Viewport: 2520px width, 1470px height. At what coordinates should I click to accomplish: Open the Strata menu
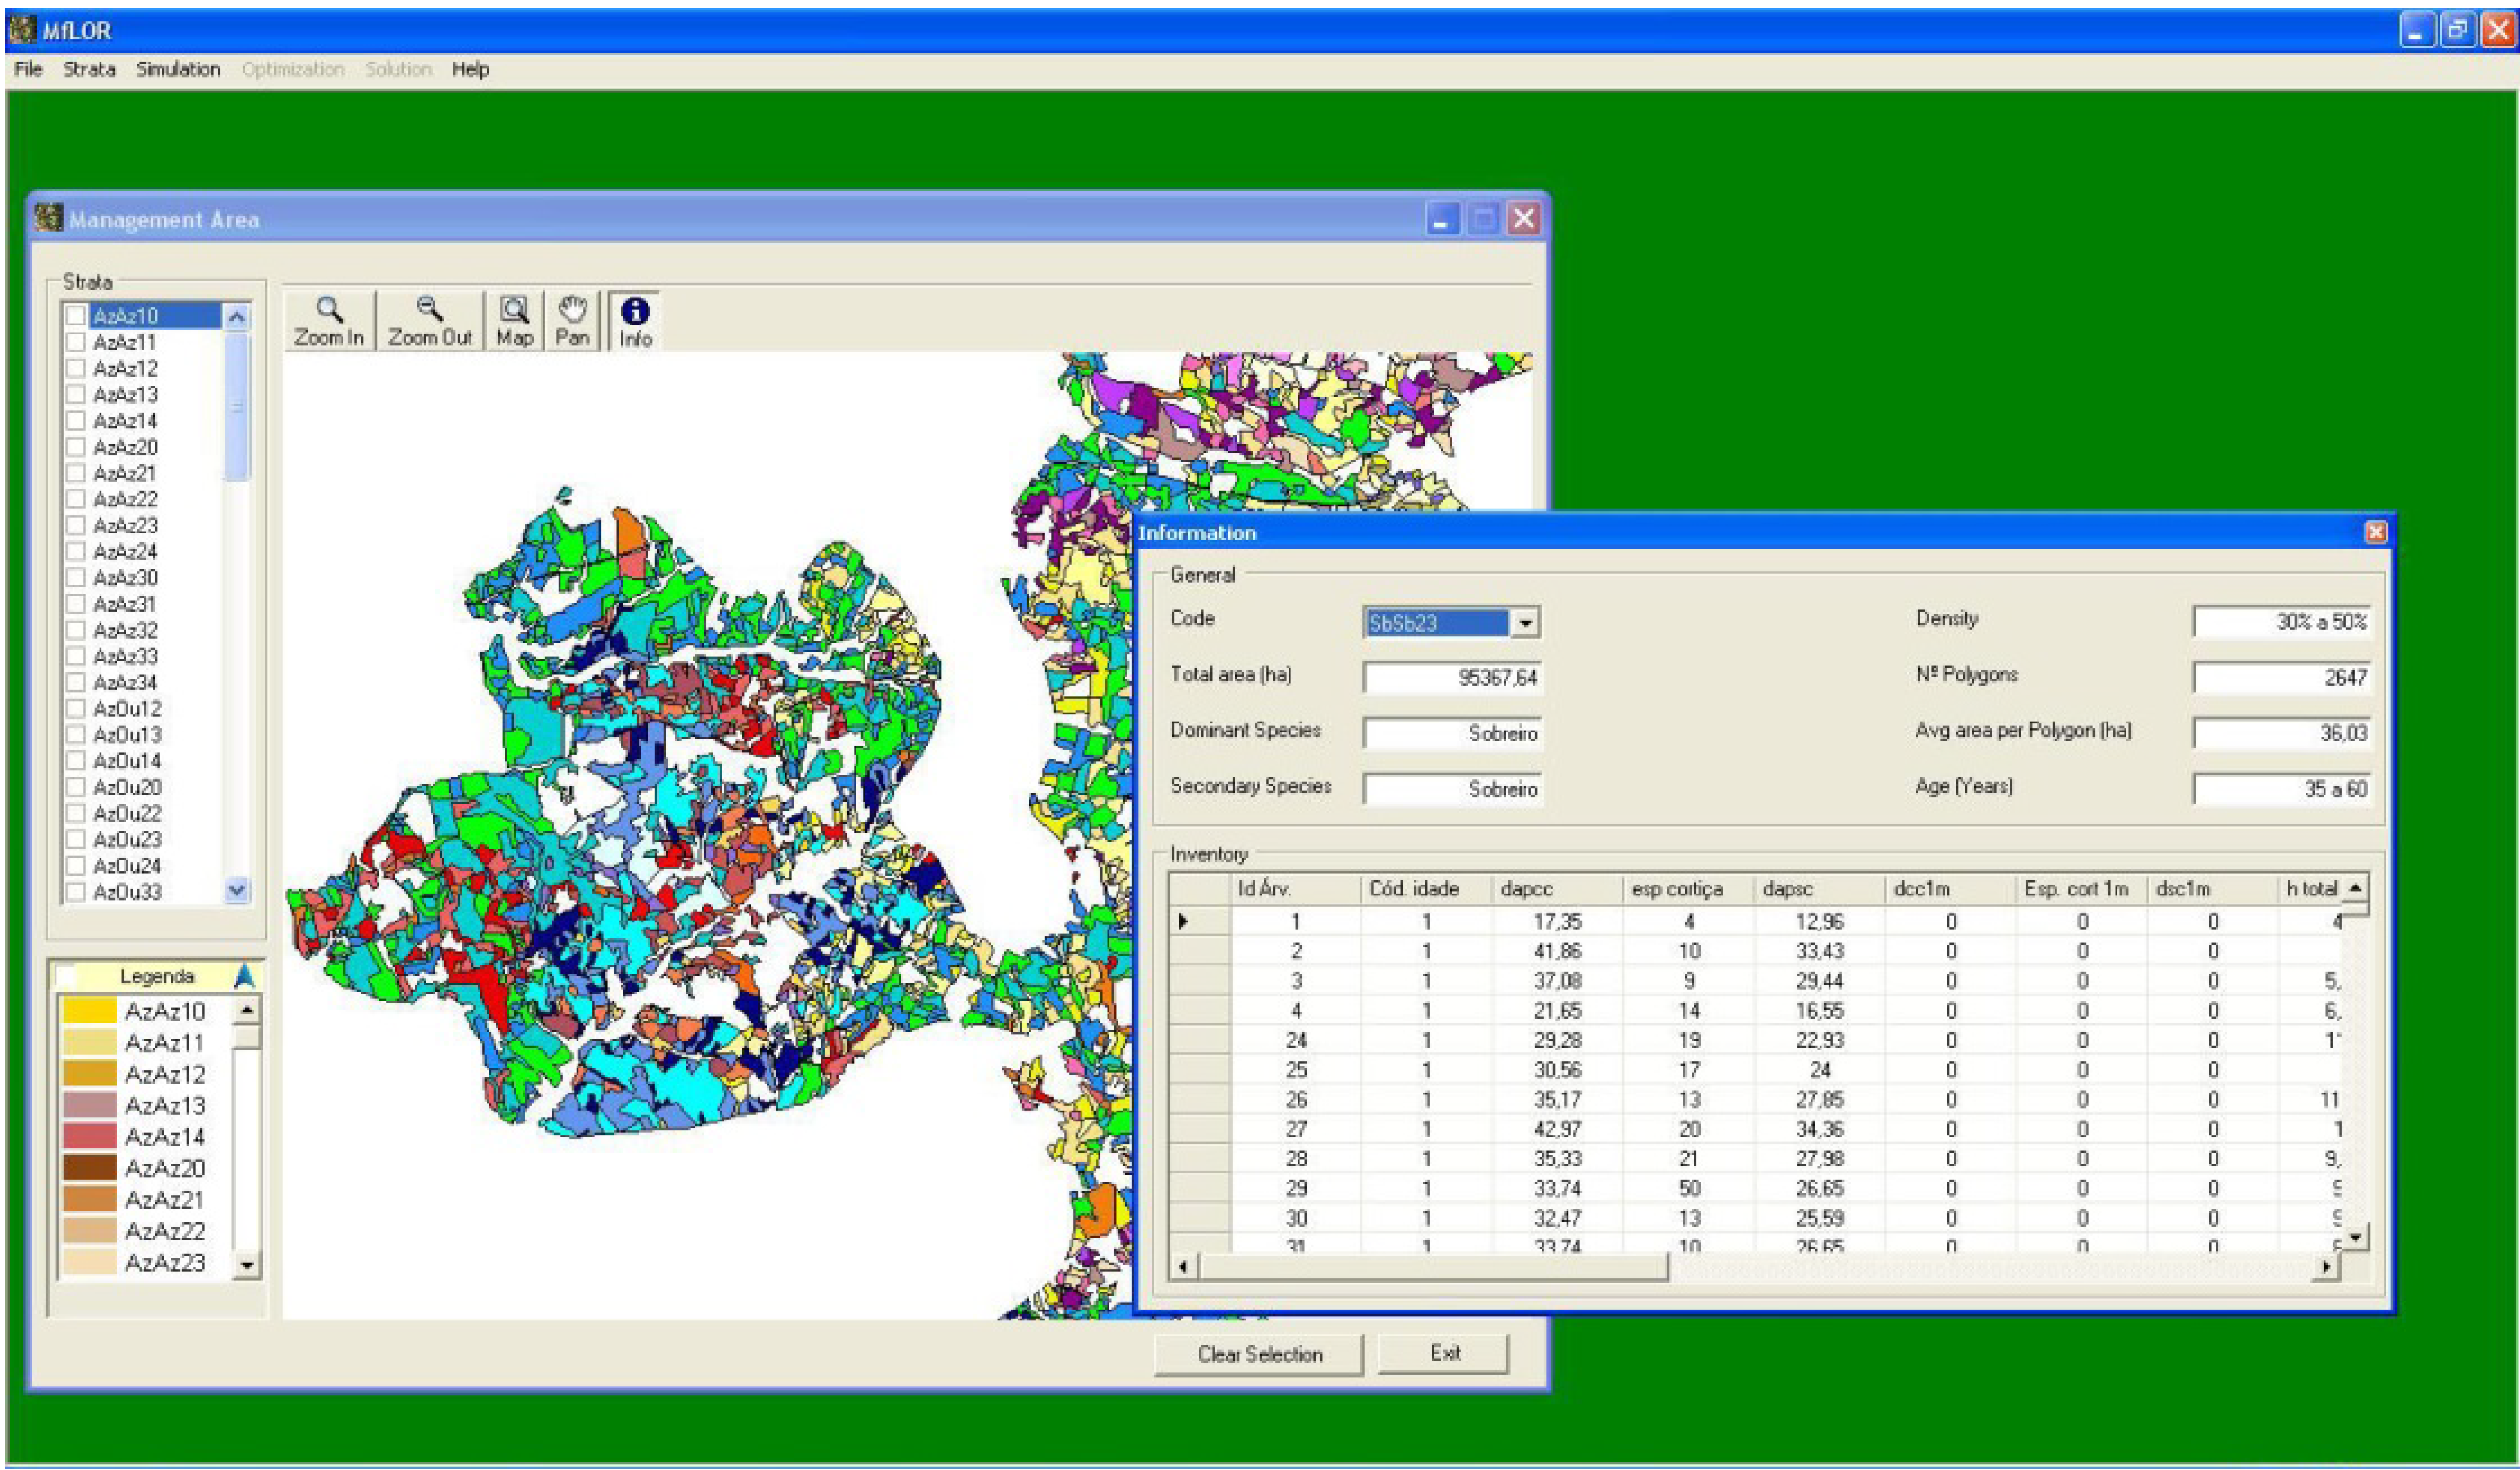(89, 69)
